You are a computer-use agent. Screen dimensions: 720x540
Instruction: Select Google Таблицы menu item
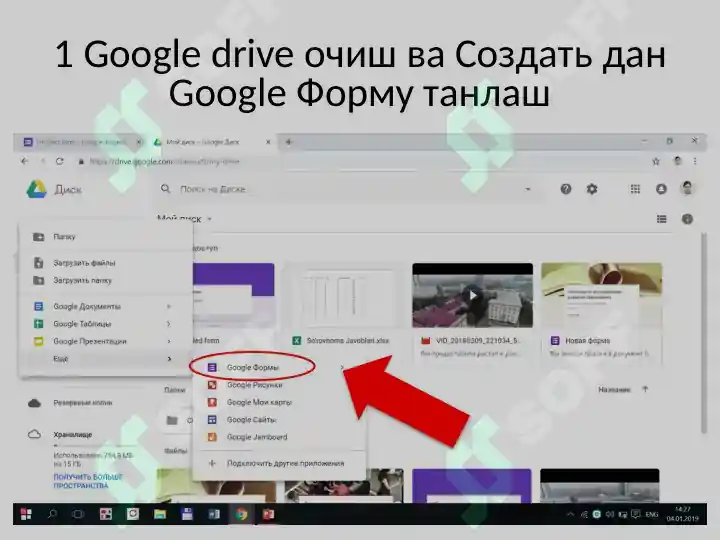tap(106, 324)
